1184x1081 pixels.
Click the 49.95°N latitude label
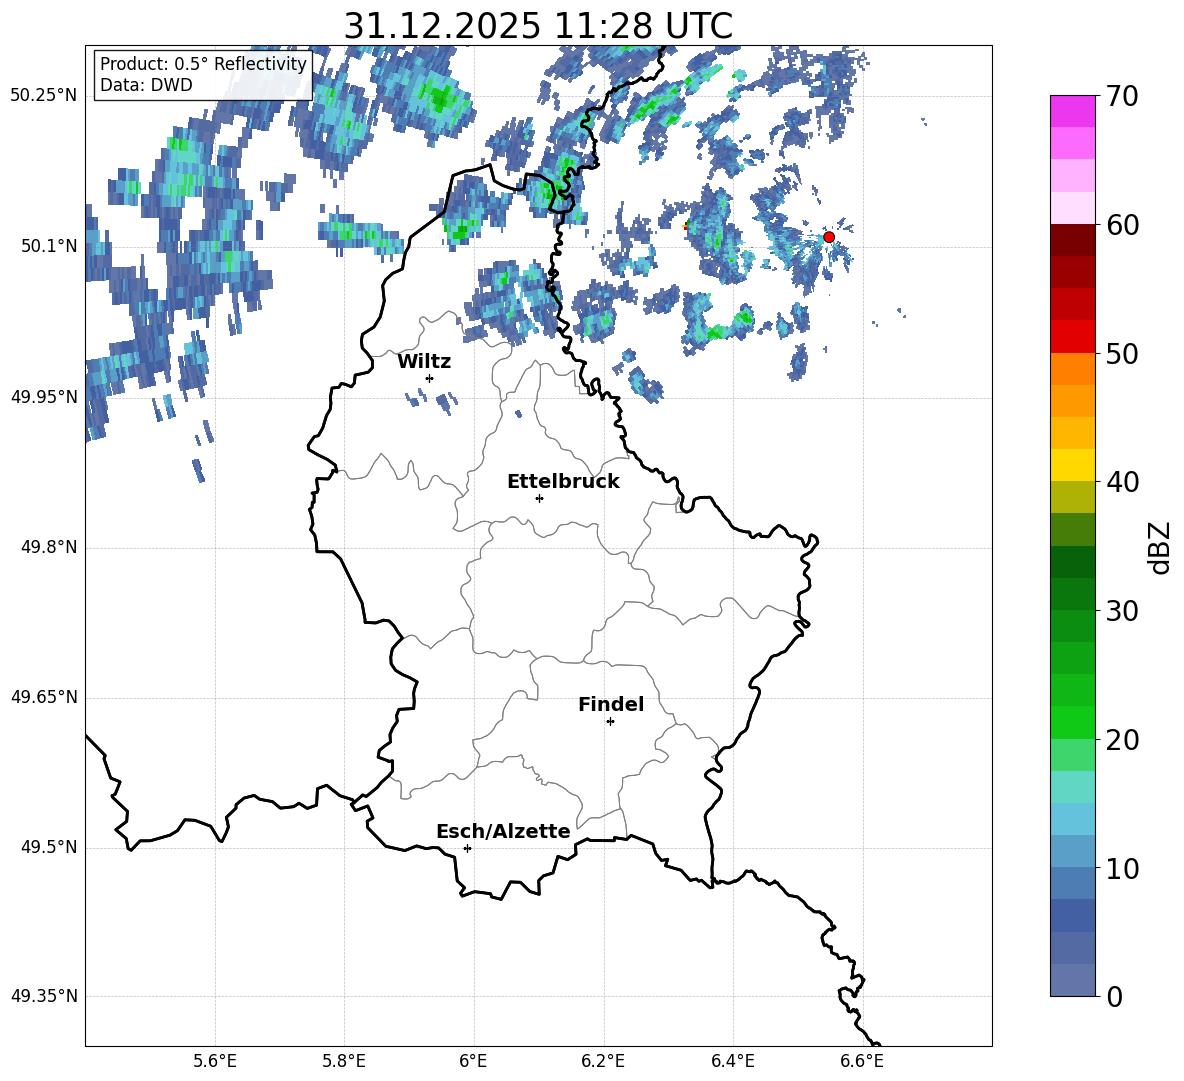pyautogui.click(x=44, y=397)
